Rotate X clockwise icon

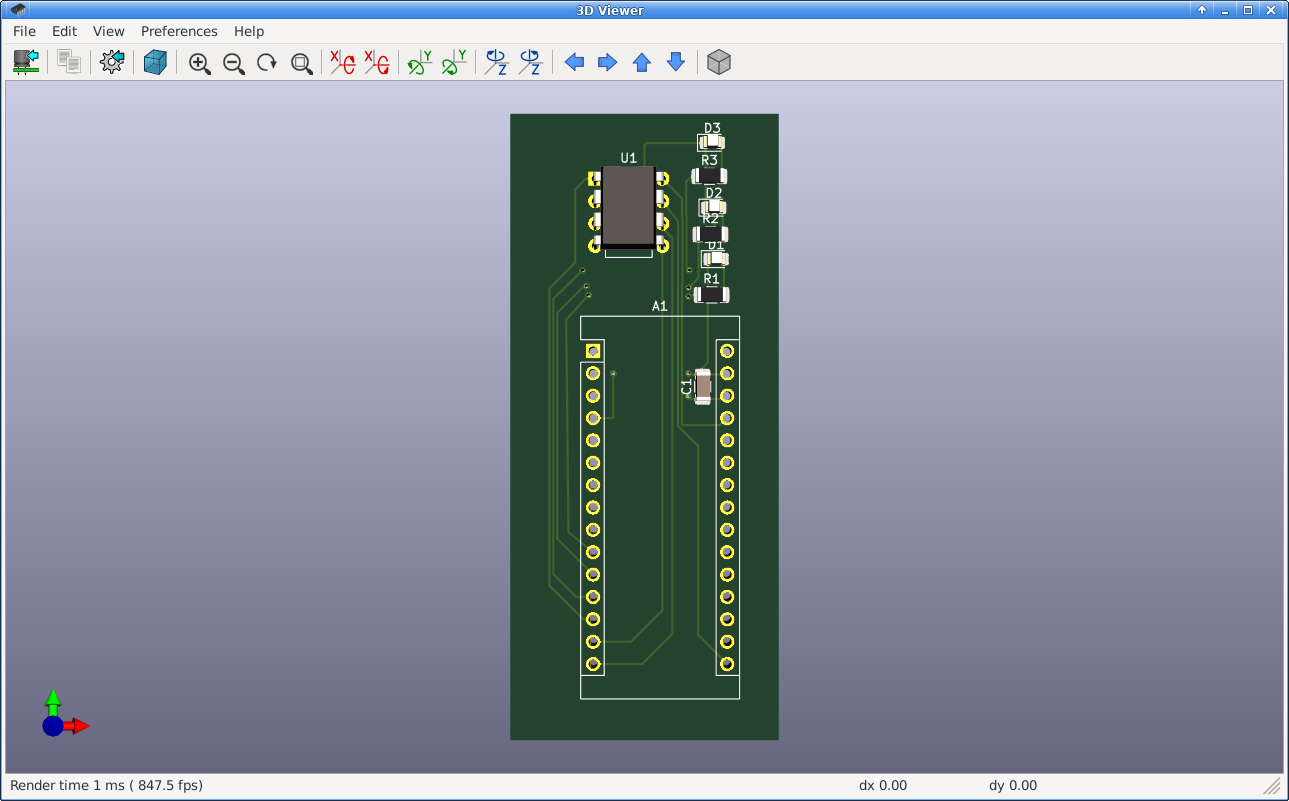click(343, 63)
